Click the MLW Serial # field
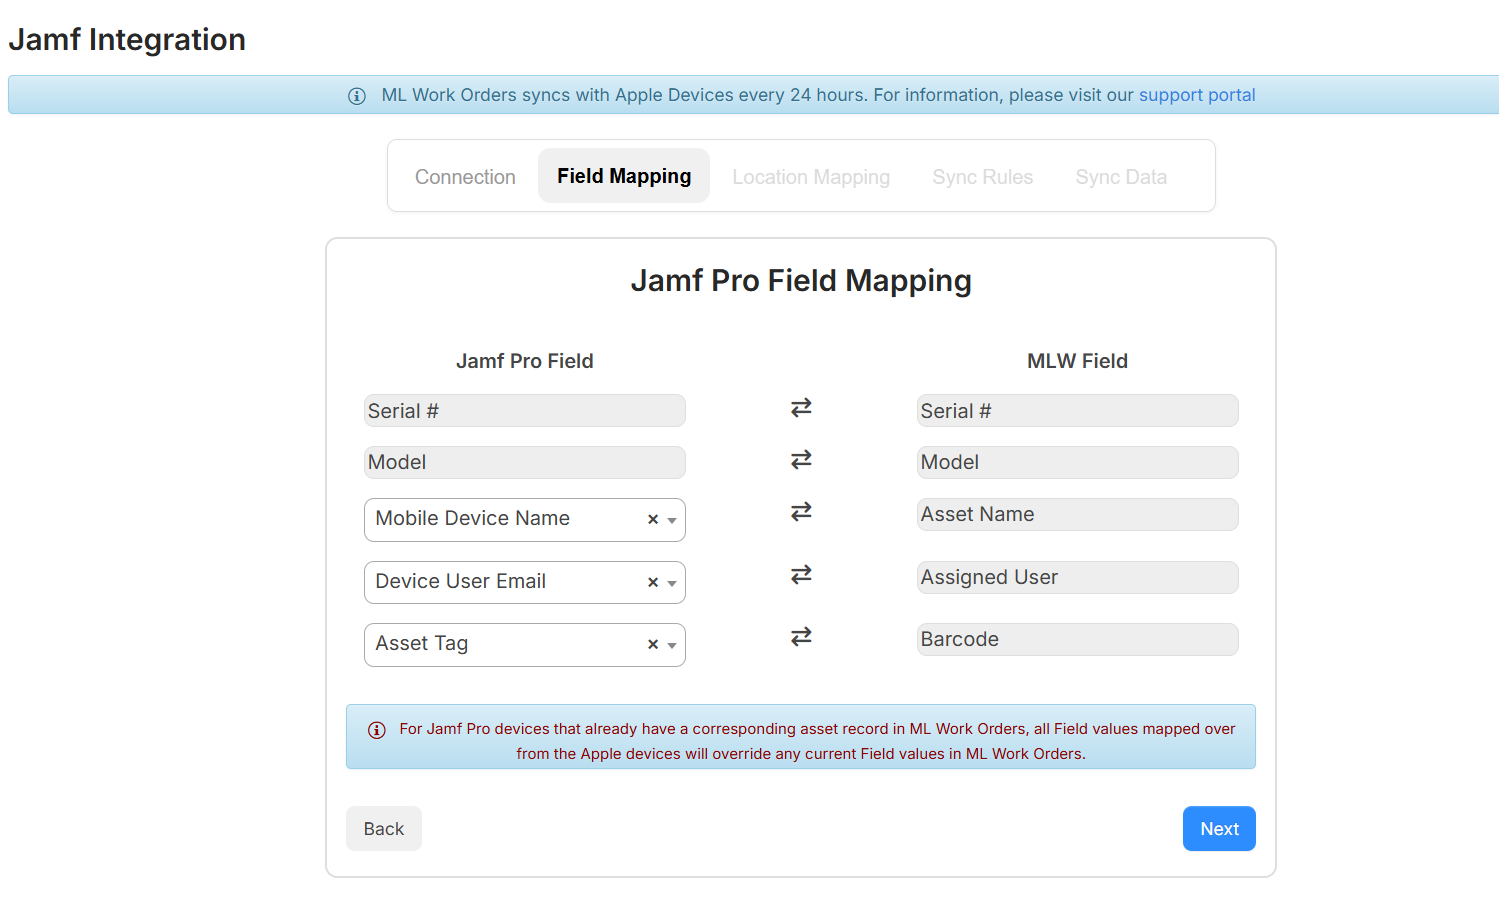 tap(1078, 411)
